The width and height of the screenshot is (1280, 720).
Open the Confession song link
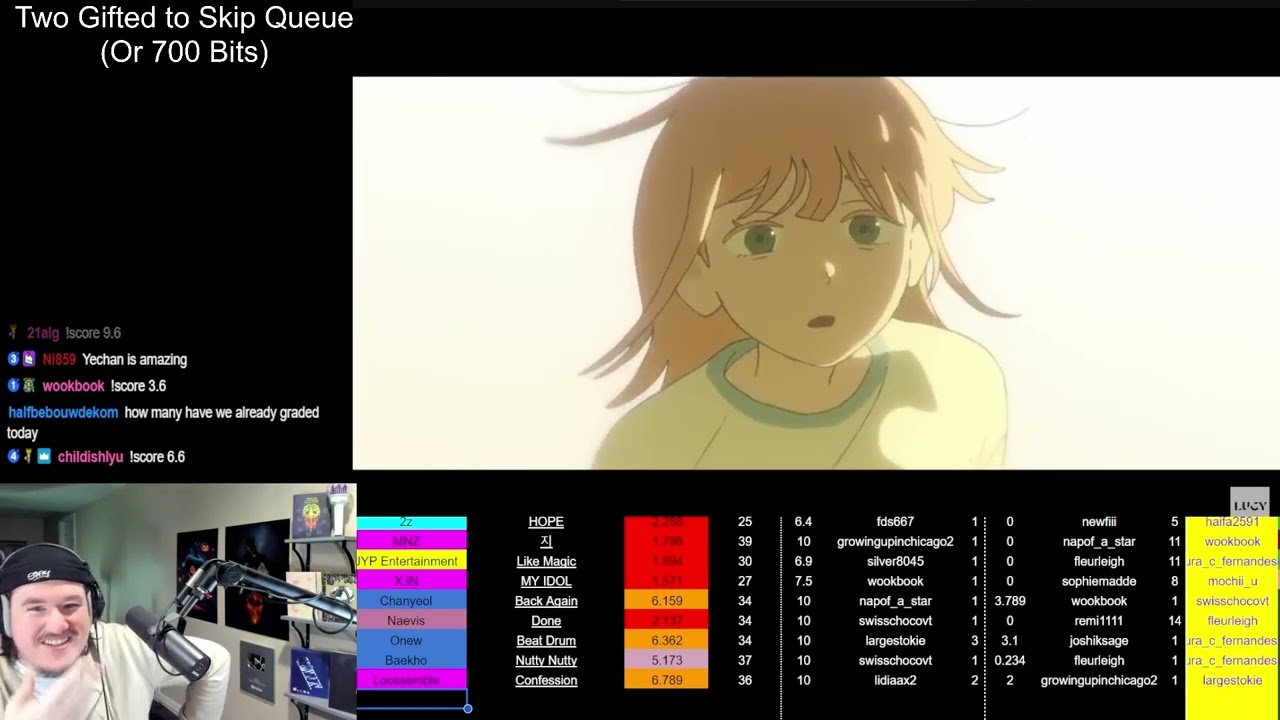coord(546,681)
